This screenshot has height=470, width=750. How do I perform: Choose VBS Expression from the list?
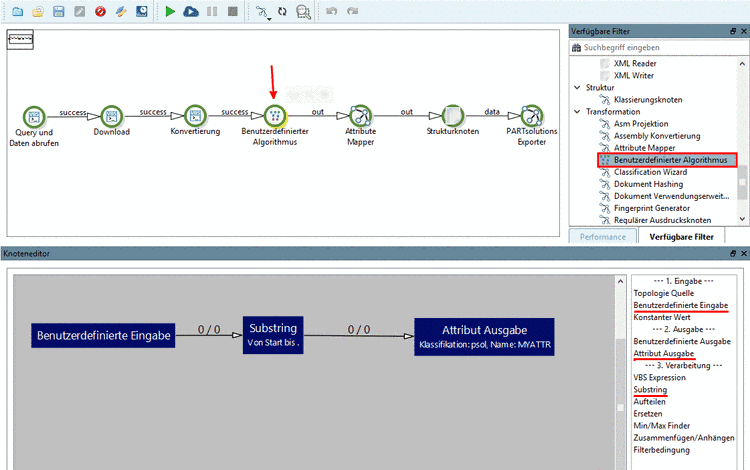click(x=660, y=377)
